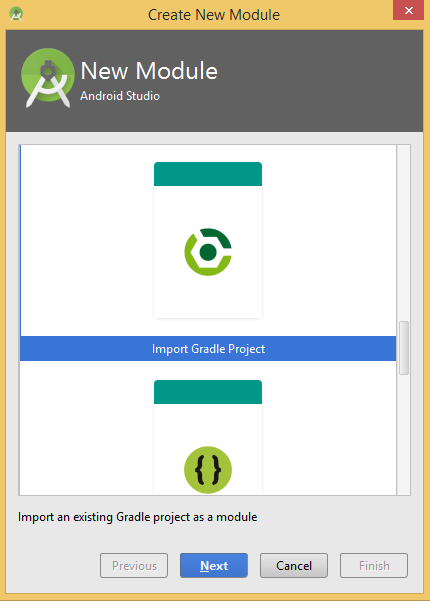Viewport: 430px width, 601px height.
Task: Click the scrollbar track above the thumb
Action: [x=404, y=233]
